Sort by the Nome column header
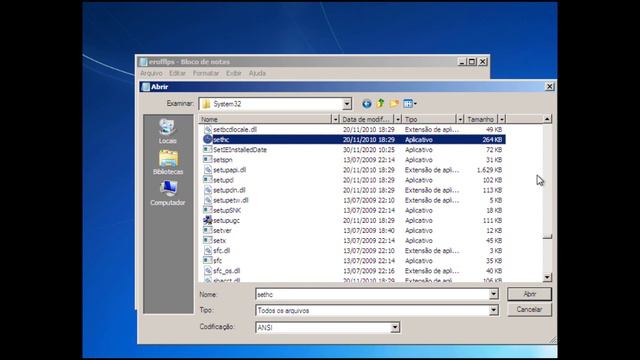 point(265,119)
